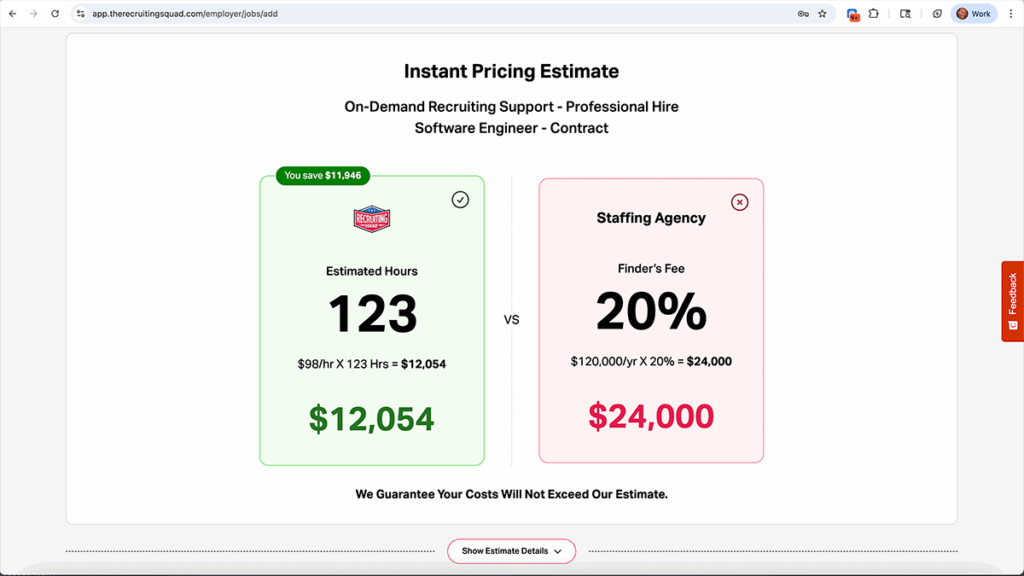Click the orange extension shortcut in the toolbar
Viewport: 1024px width, 576px height.
[855, 13]
